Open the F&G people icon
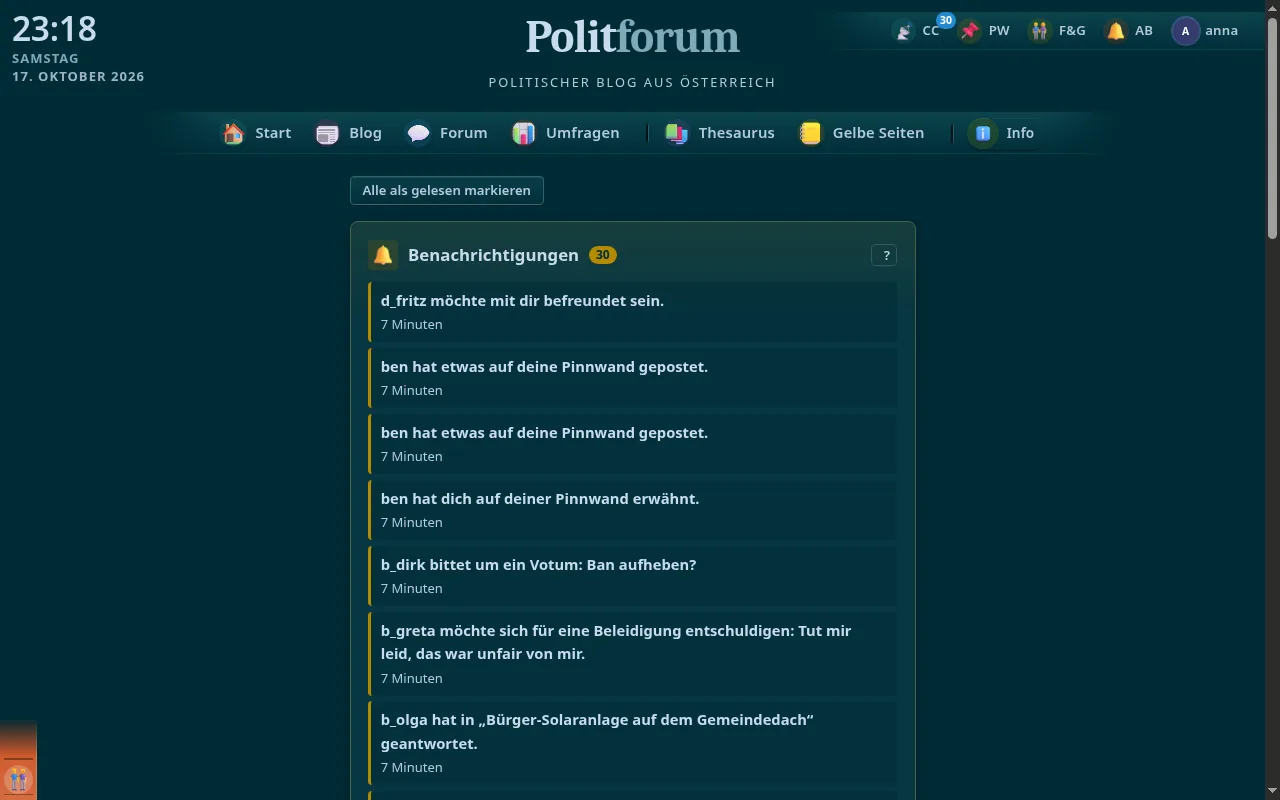 [x=1040, y=31]
